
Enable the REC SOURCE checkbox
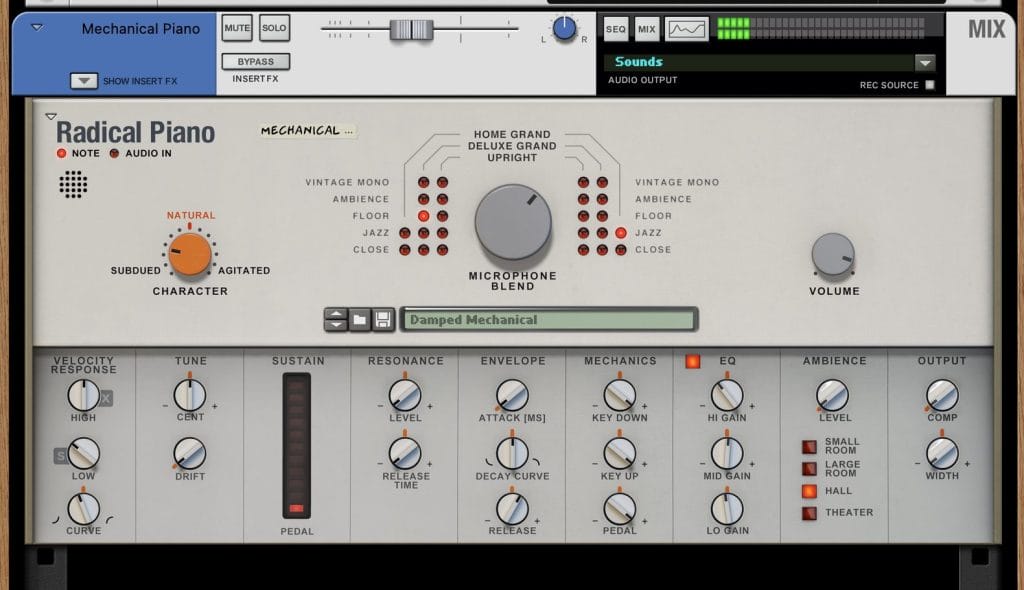click(930, 85)
